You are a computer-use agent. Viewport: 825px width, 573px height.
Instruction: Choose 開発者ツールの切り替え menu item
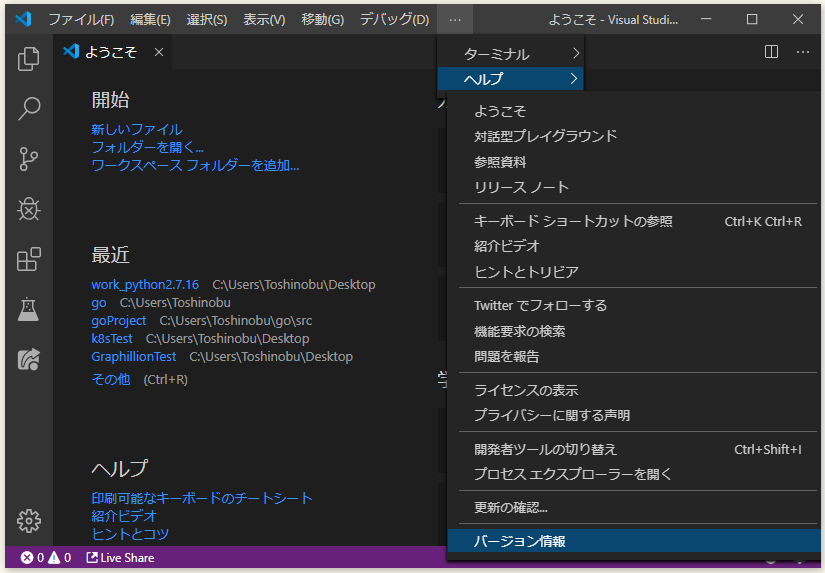[634, 449]
